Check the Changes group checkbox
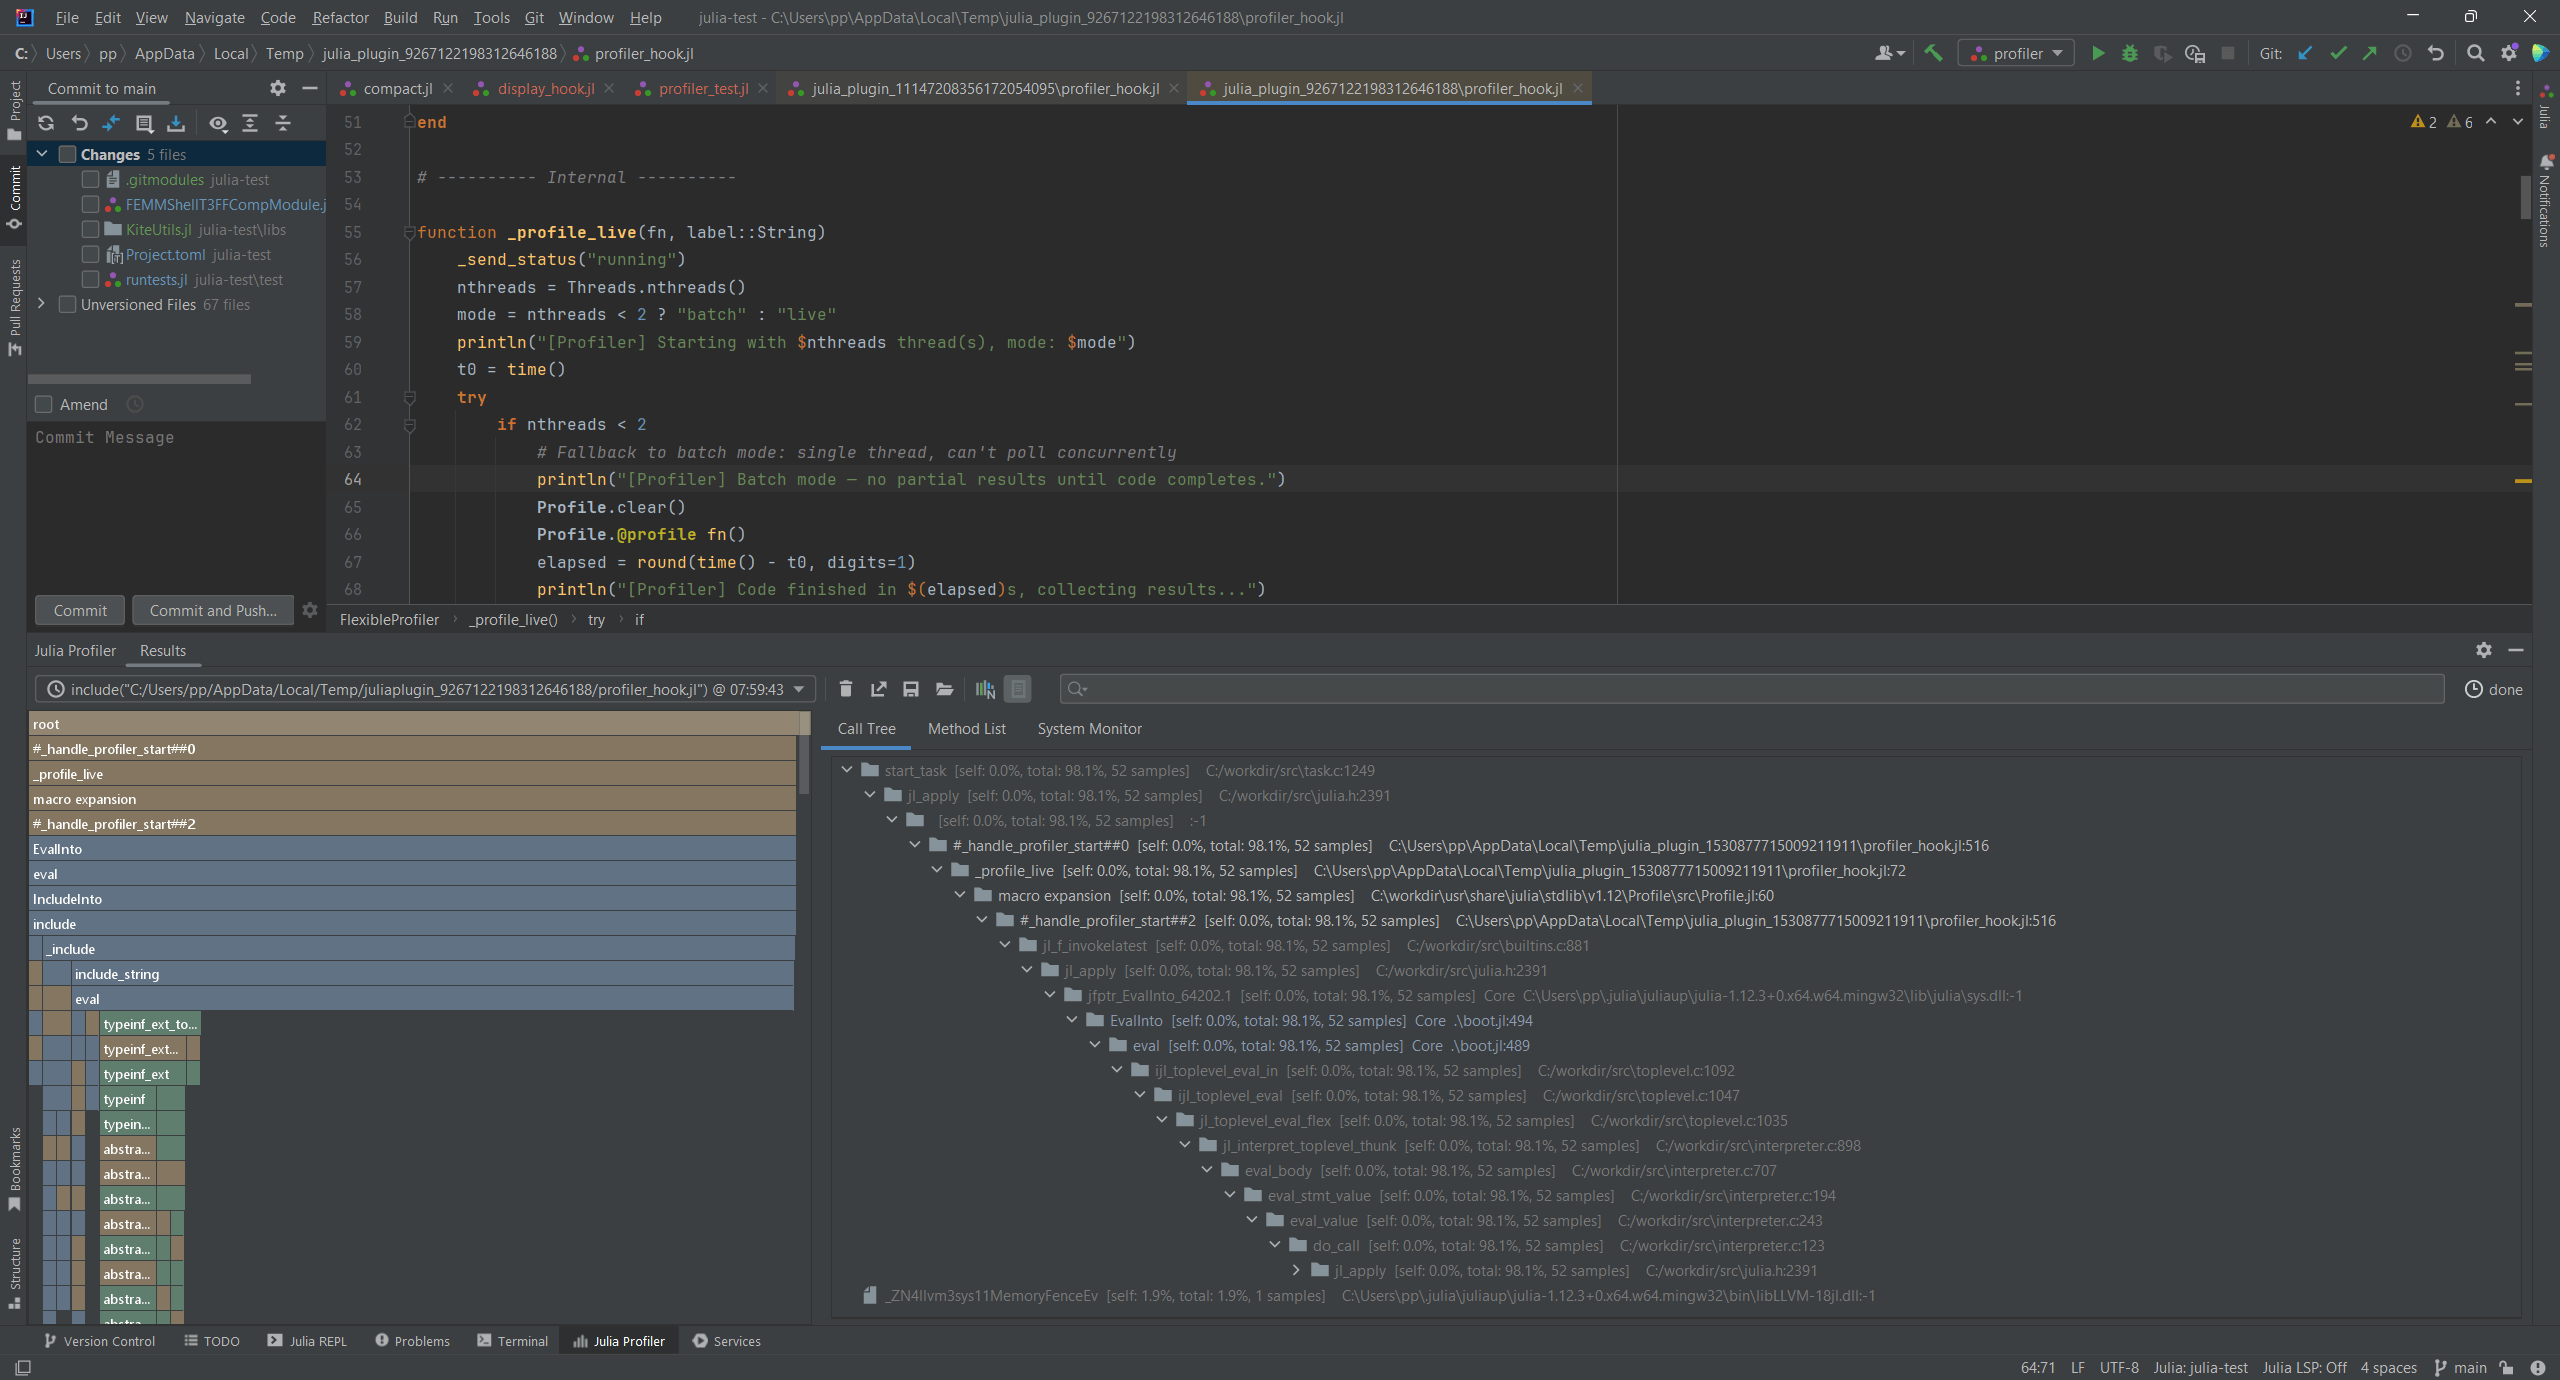The width and height of the screenshot is (2560, 1380). point(68,154)
